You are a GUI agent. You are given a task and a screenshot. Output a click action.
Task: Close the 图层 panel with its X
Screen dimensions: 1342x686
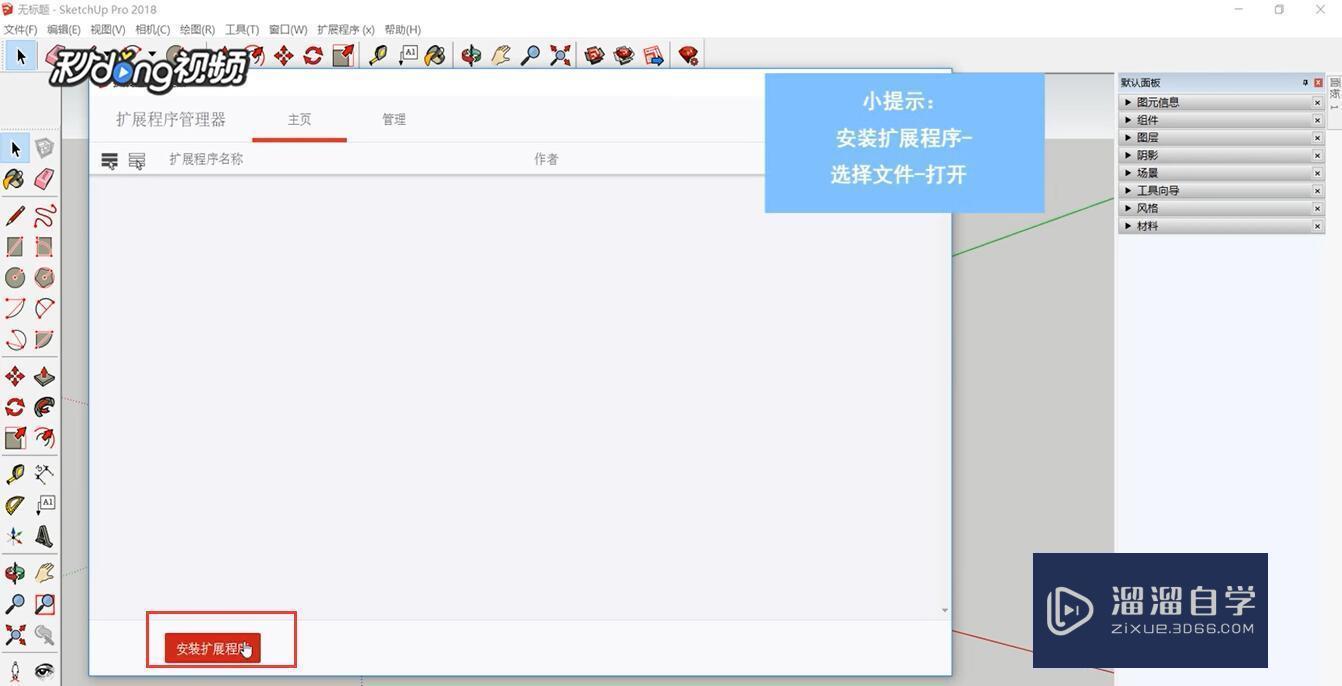[1317, 137]
